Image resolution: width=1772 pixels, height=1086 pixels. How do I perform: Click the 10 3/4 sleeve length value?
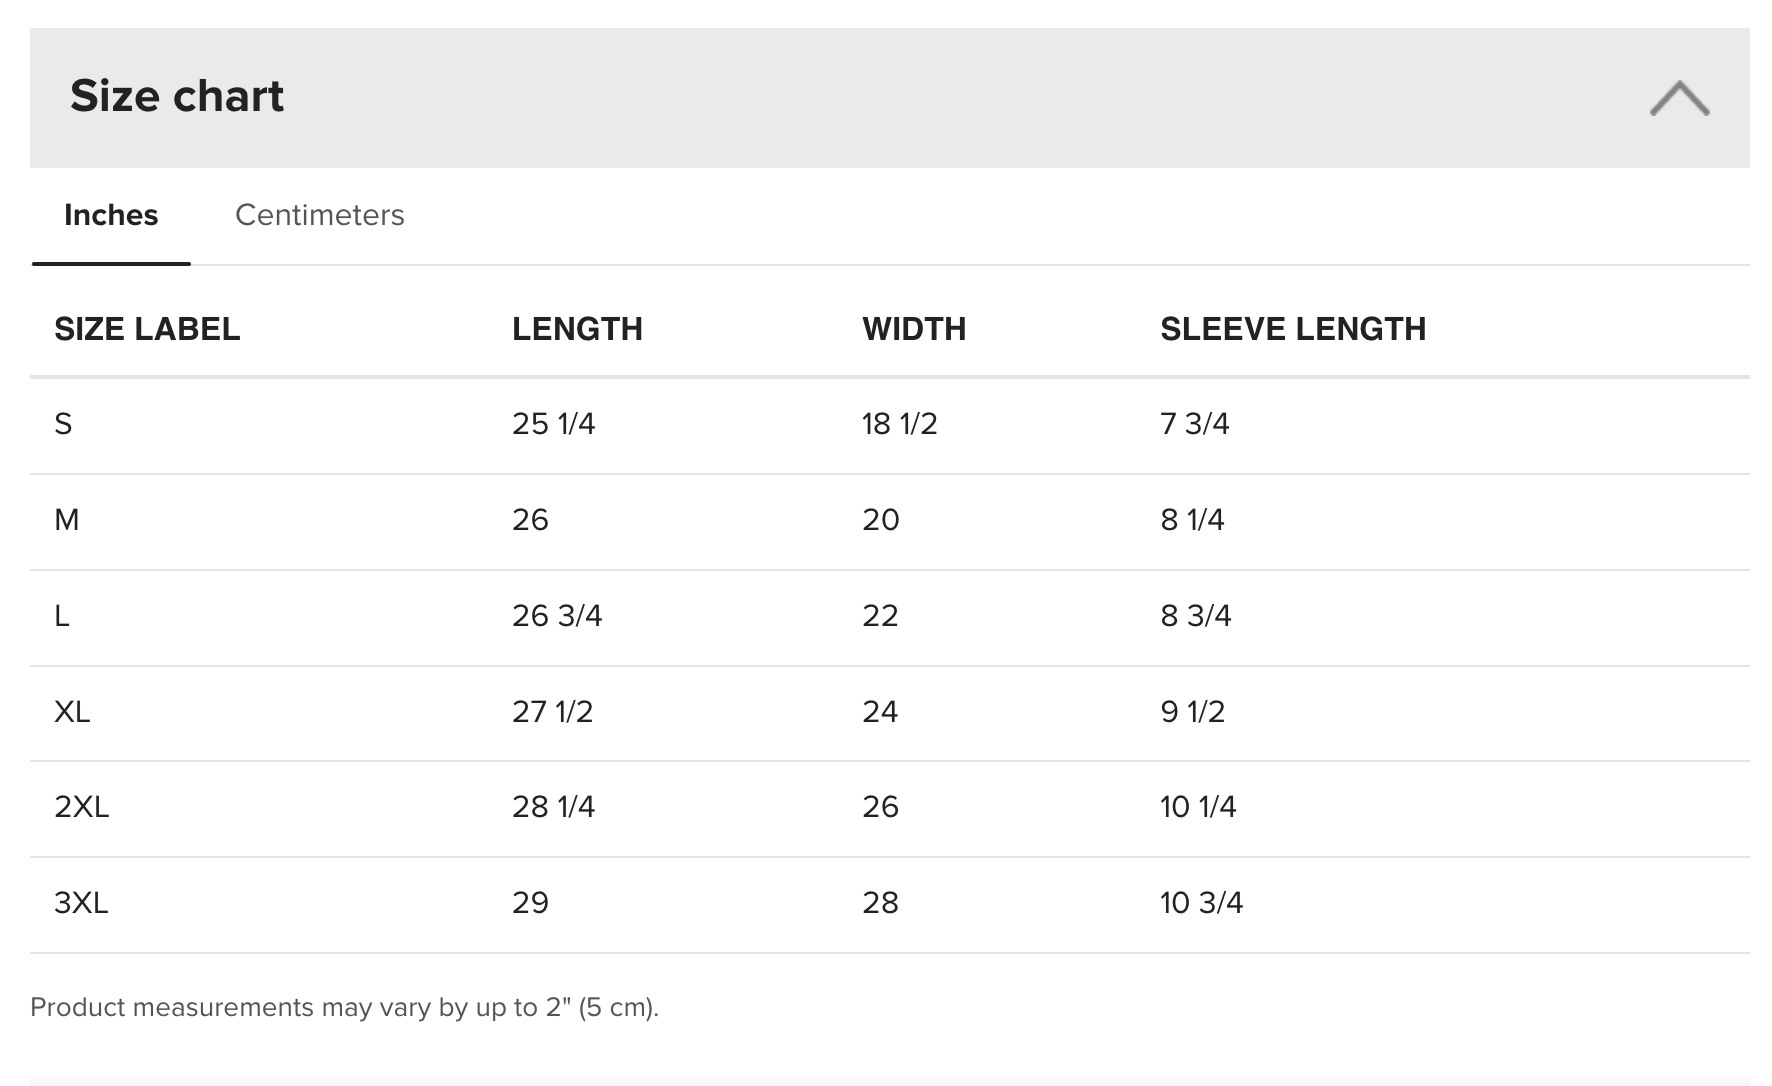pyautogui.click(x=1201, y=903)
